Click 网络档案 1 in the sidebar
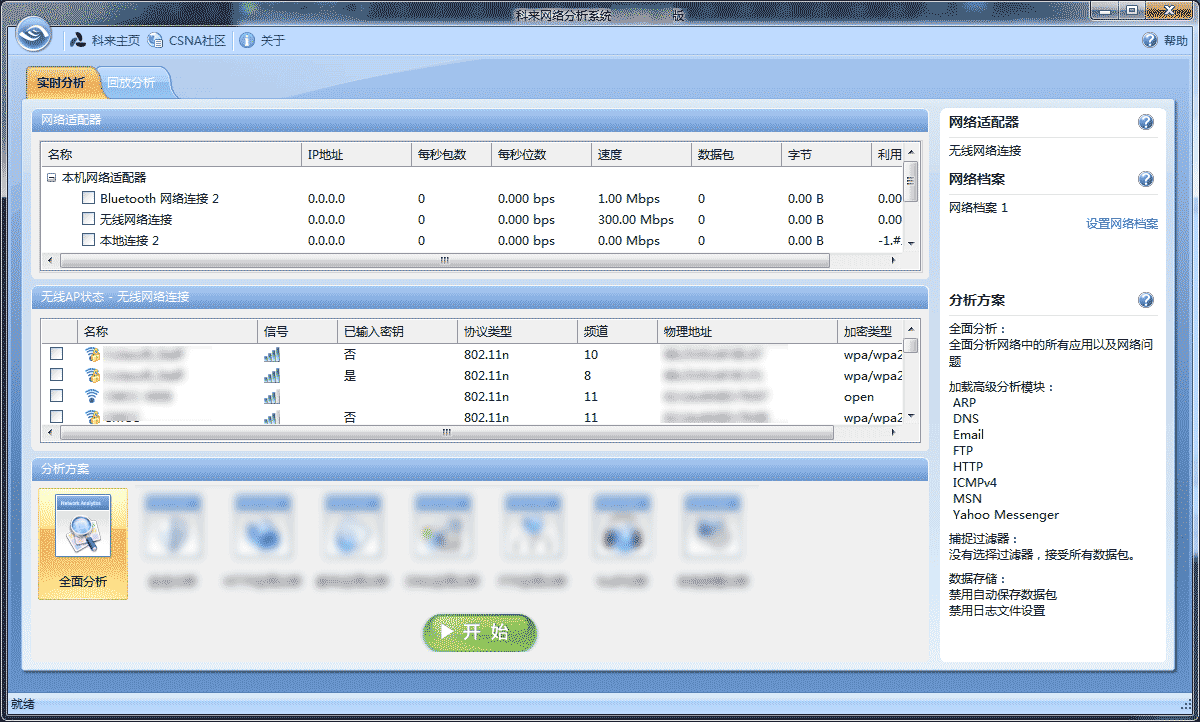The image size is (1200, 722). click(x=979, y=207)
